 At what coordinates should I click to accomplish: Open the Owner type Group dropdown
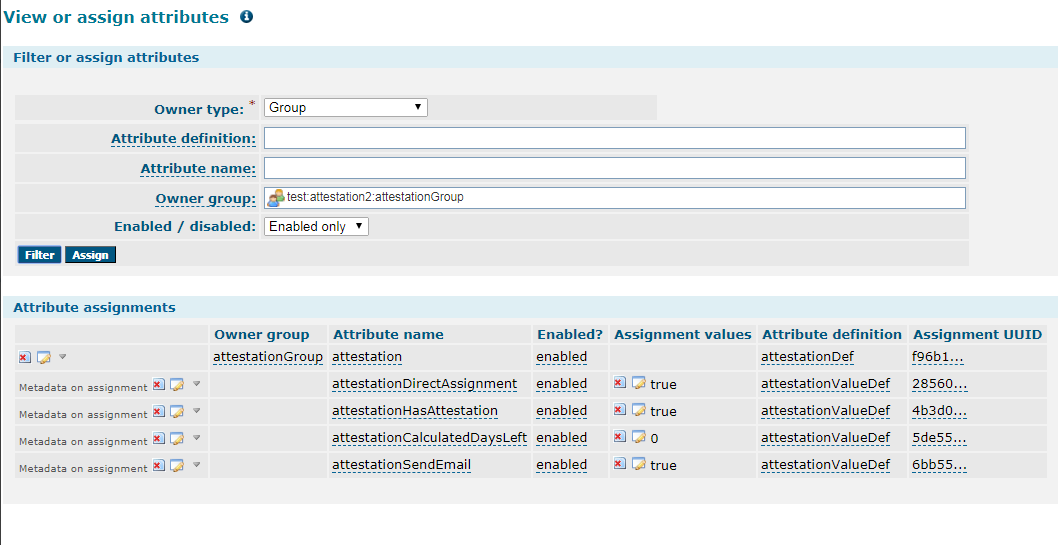(345, 107)
